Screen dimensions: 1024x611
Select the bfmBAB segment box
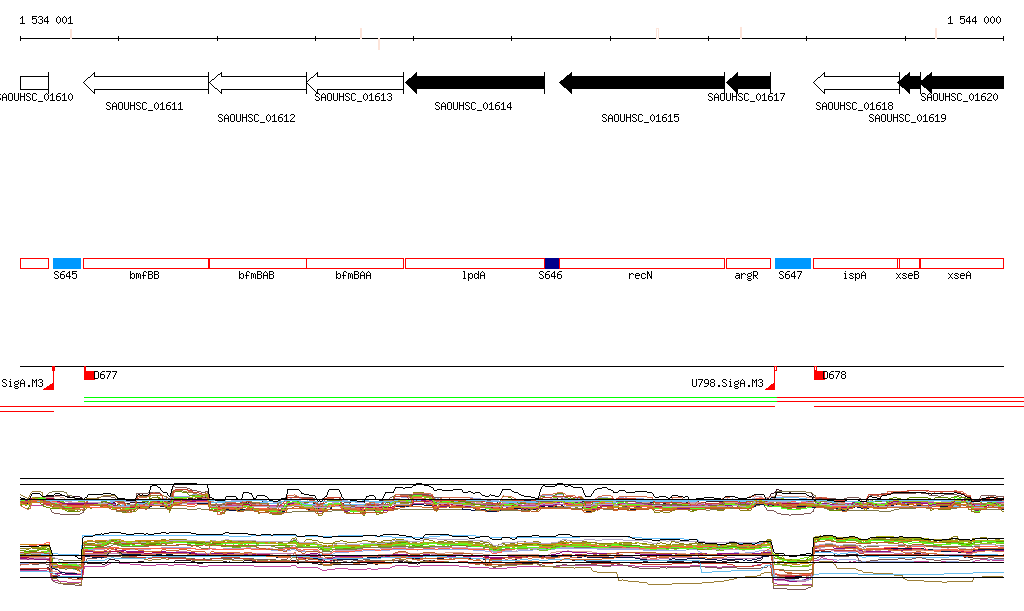click(258, 264)
